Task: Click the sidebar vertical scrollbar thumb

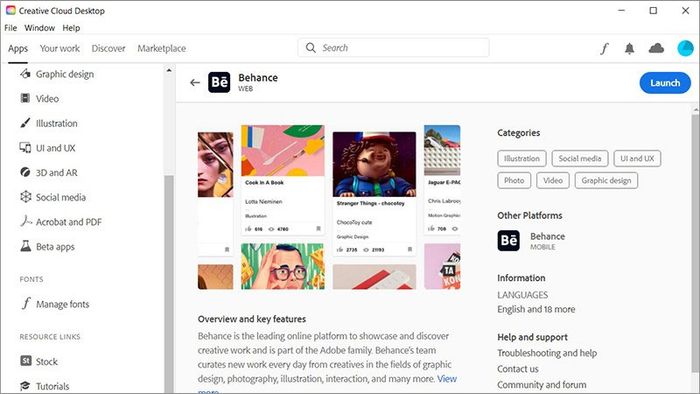Action: point(169,284)
